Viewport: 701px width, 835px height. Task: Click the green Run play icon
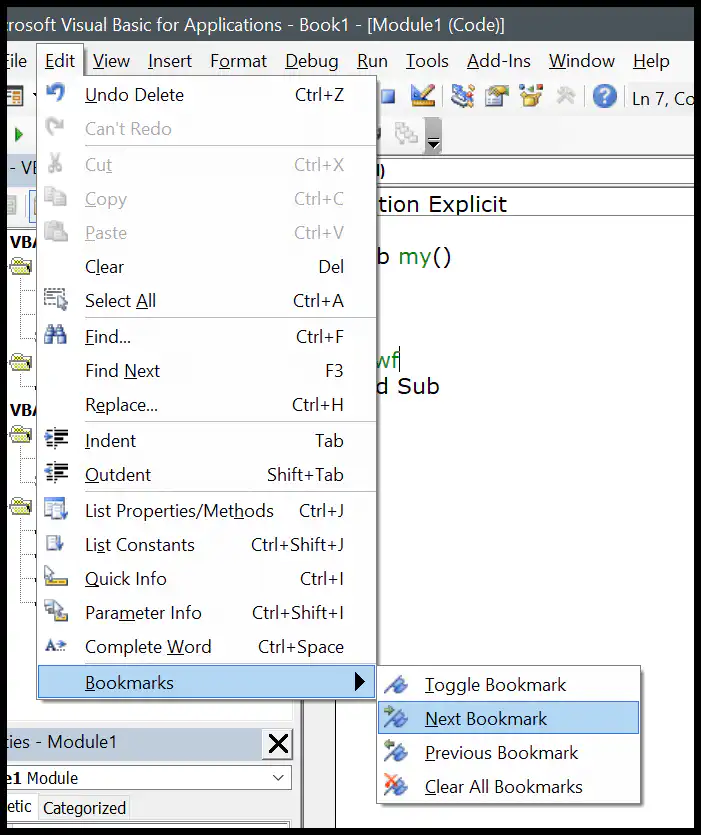coord(19,134)
